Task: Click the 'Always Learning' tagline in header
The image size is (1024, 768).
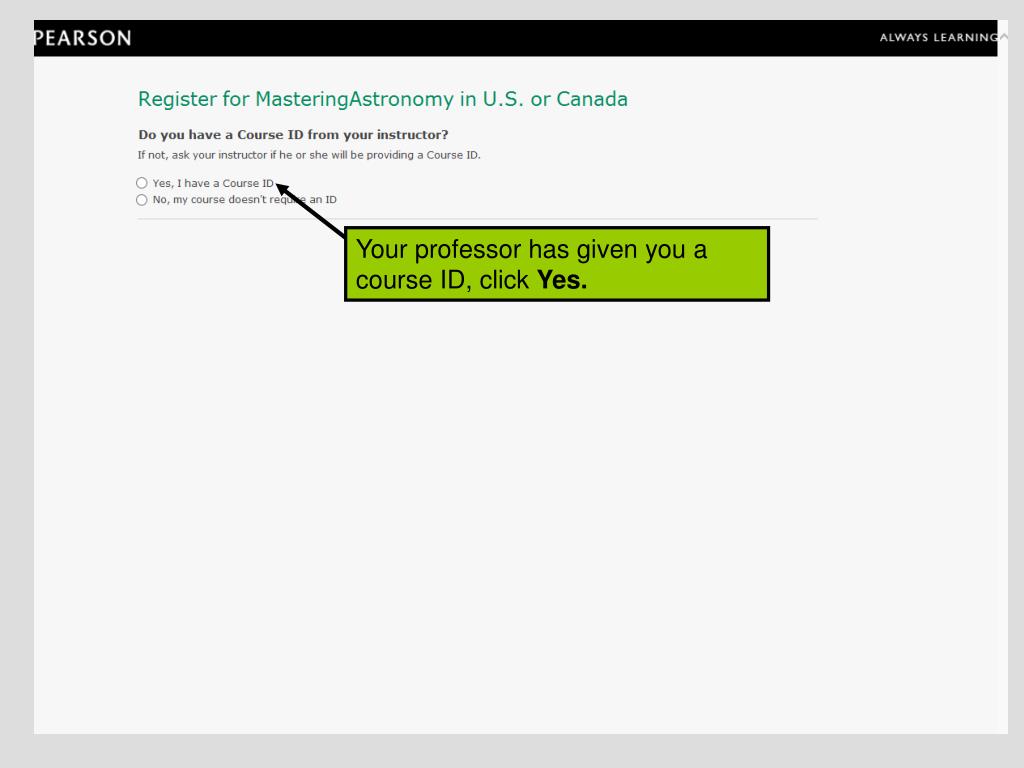Action: (938, 37)
